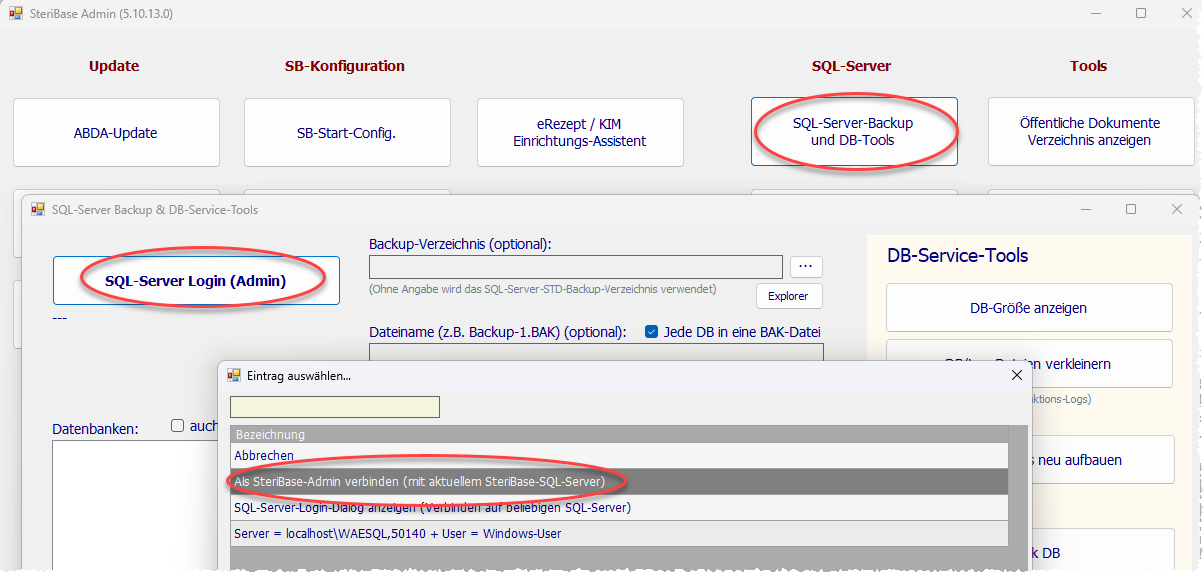Maximize the SQL-Server Backup & DB-Service-Tools window

(1131, 209)
